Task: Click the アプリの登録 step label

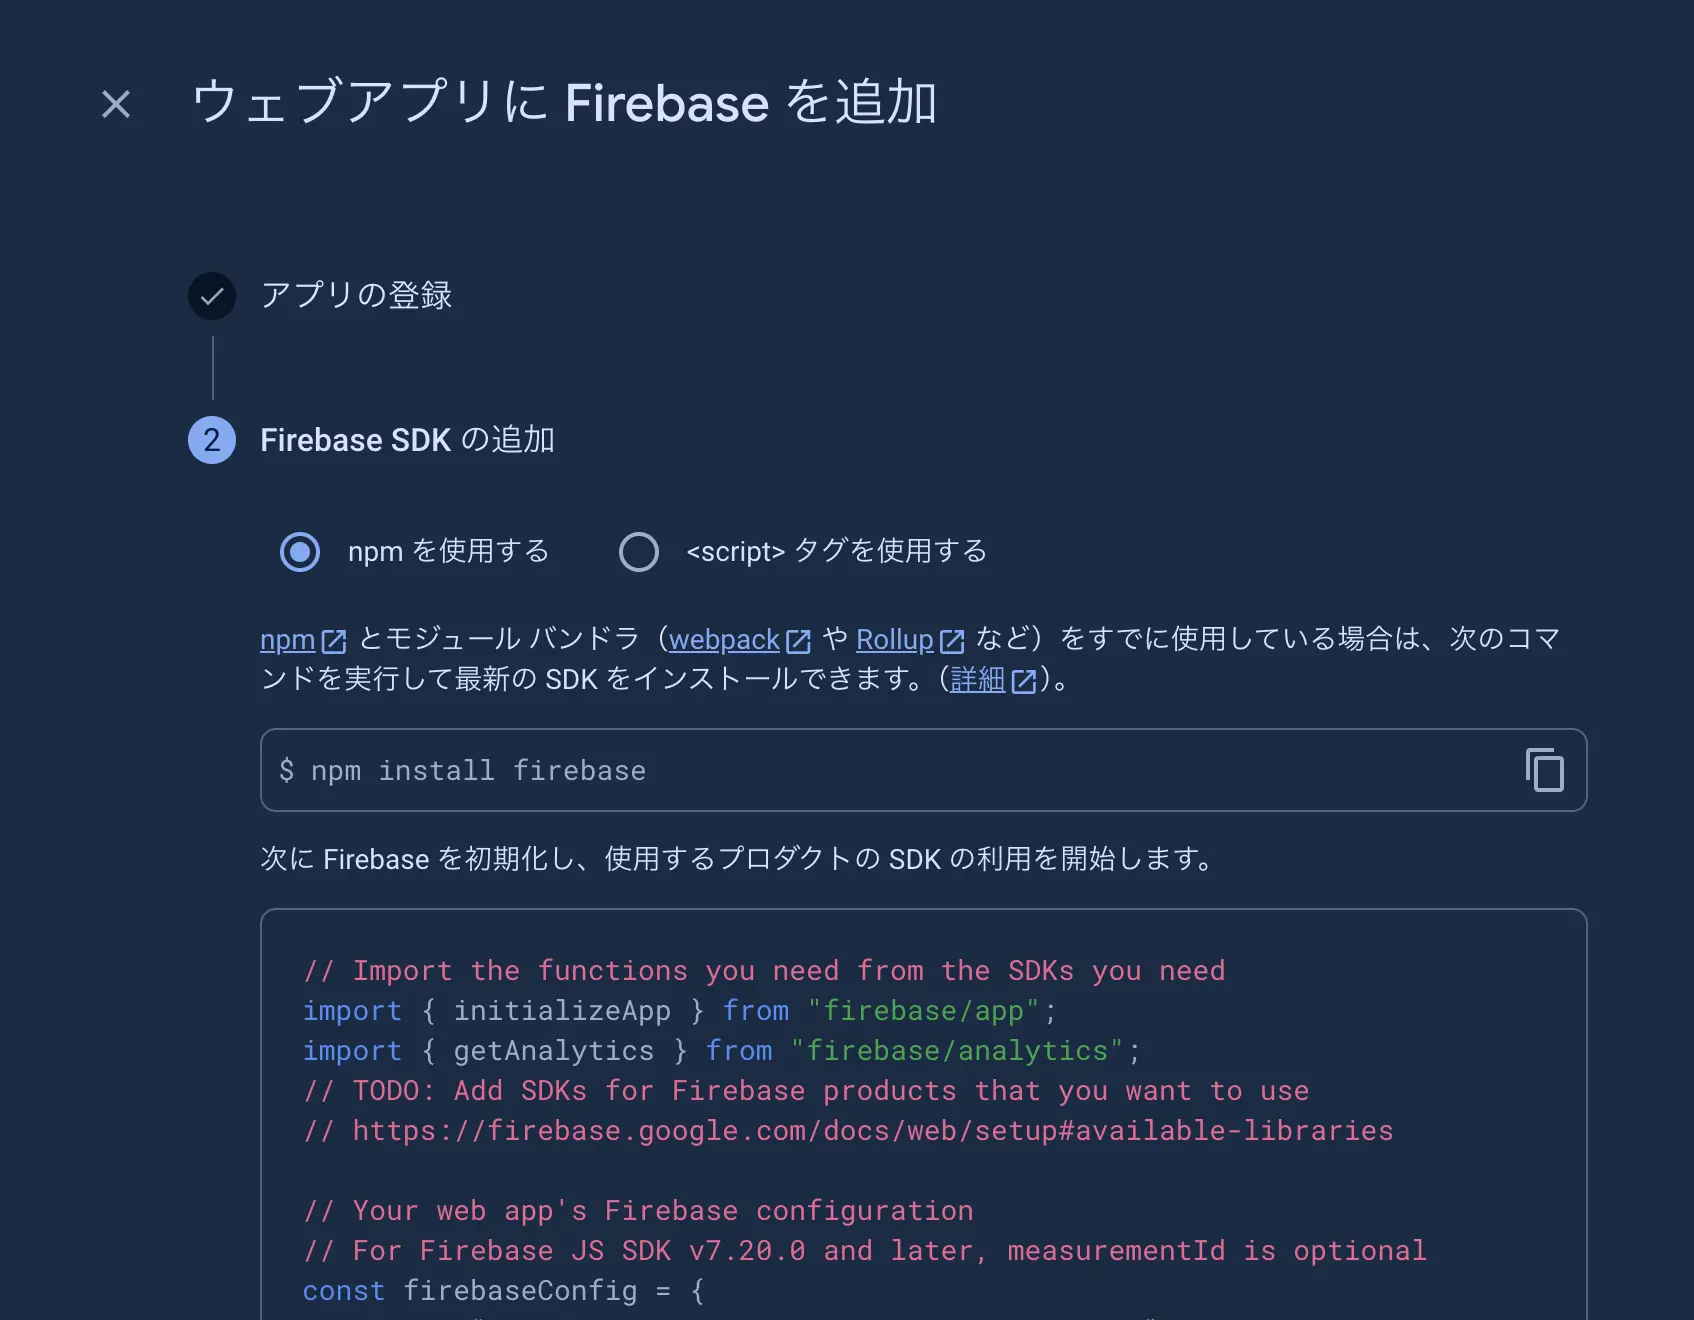Action: (356, 295)
